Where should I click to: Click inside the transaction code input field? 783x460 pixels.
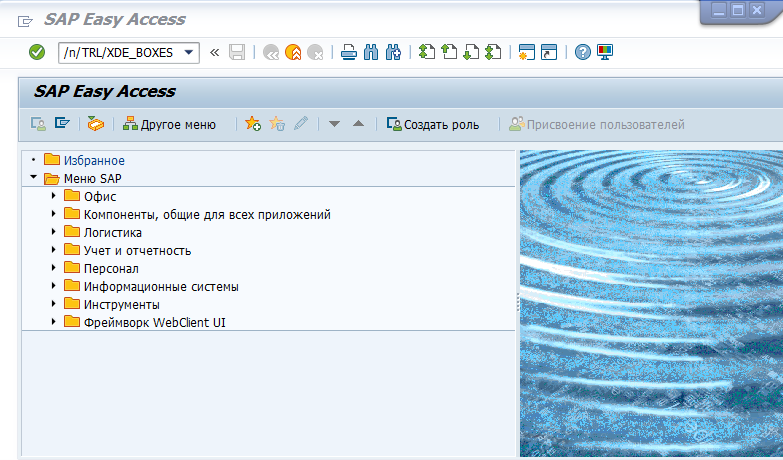coord(118,52)
